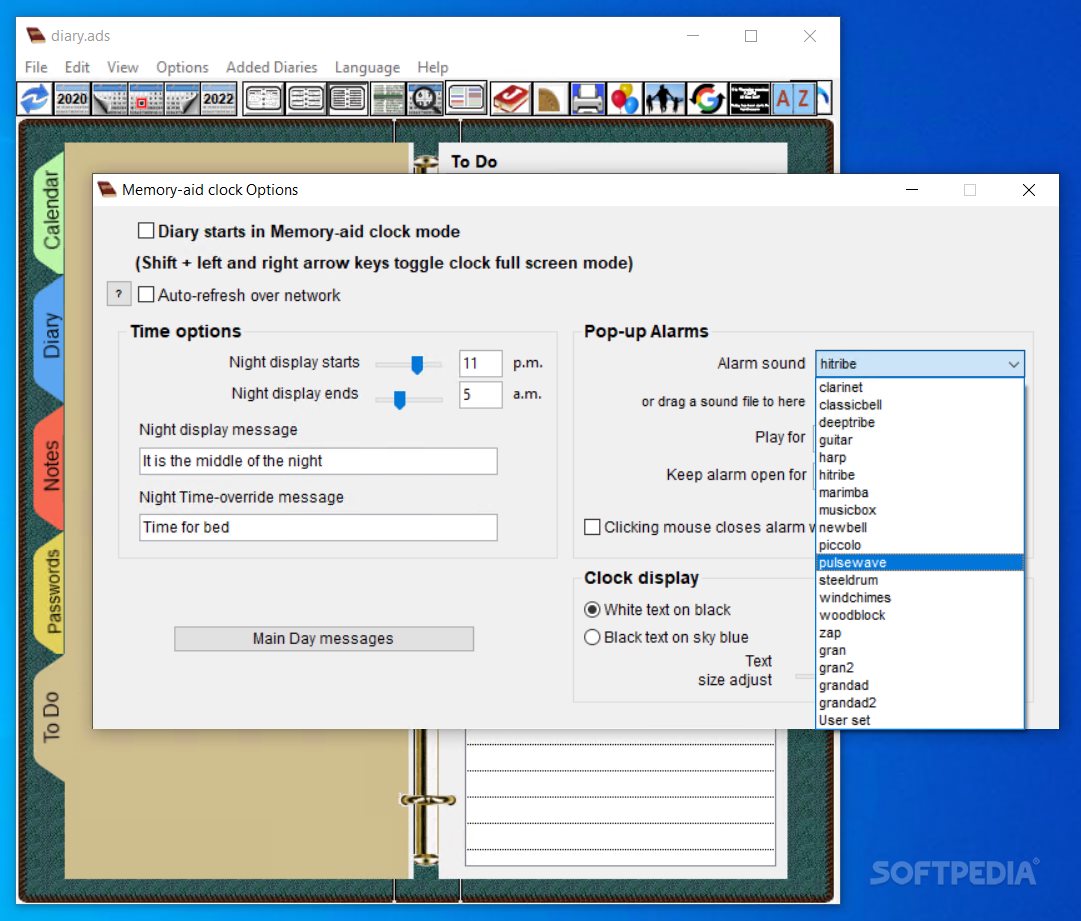Screen dimensions: 1081x921
Task: Open the family silhouette icon
Action: tap(665, 99)
